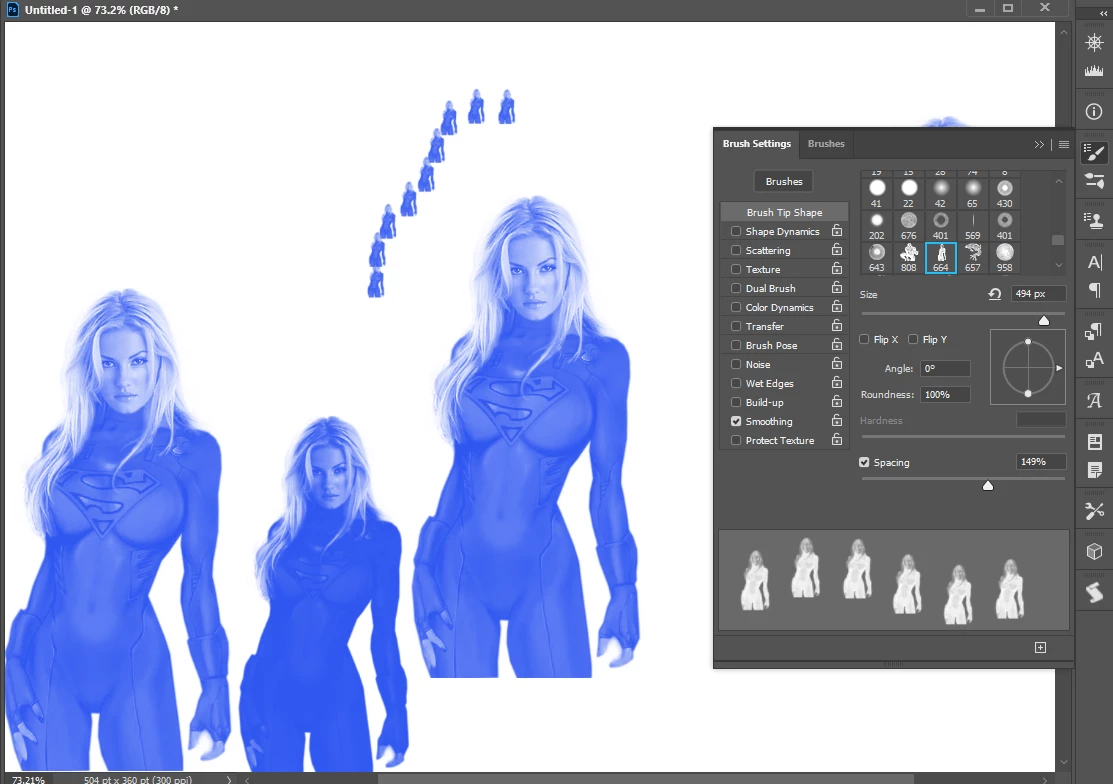
Task: Toggle the lock for Protect Texture
Action: [x=837, y=440]
